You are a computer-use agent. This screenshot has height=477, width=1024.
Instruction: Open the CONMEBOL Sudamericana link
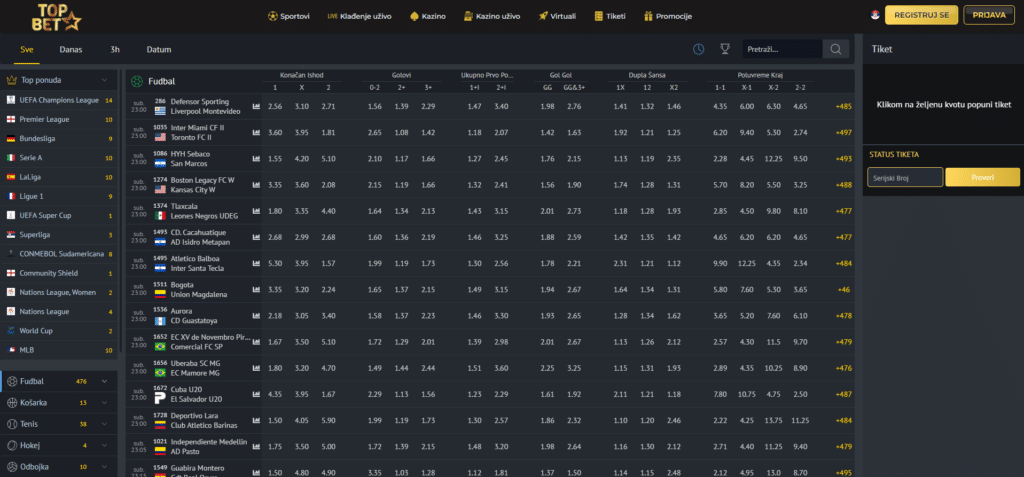coord(61,254)
